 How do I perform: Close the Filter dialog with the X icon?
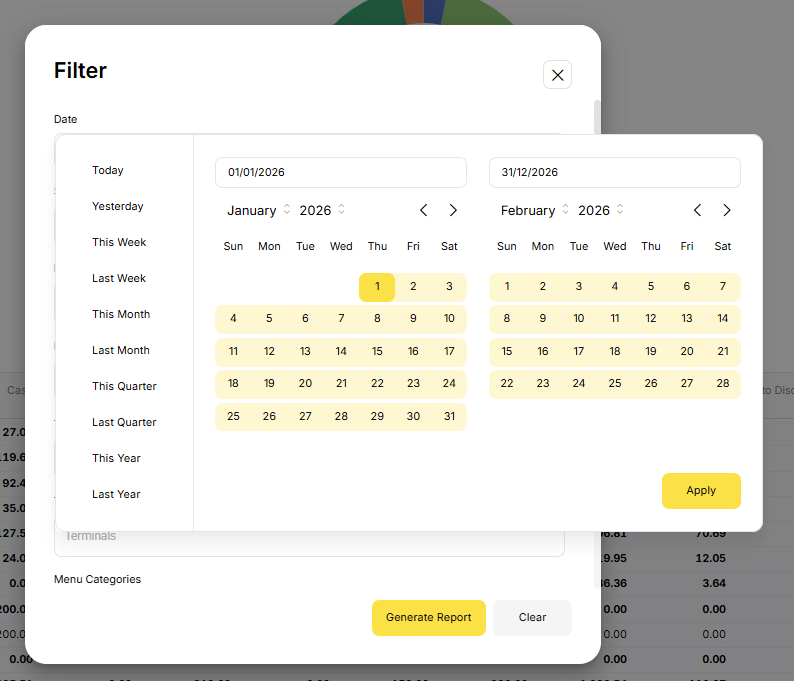[x=557, y=75]
